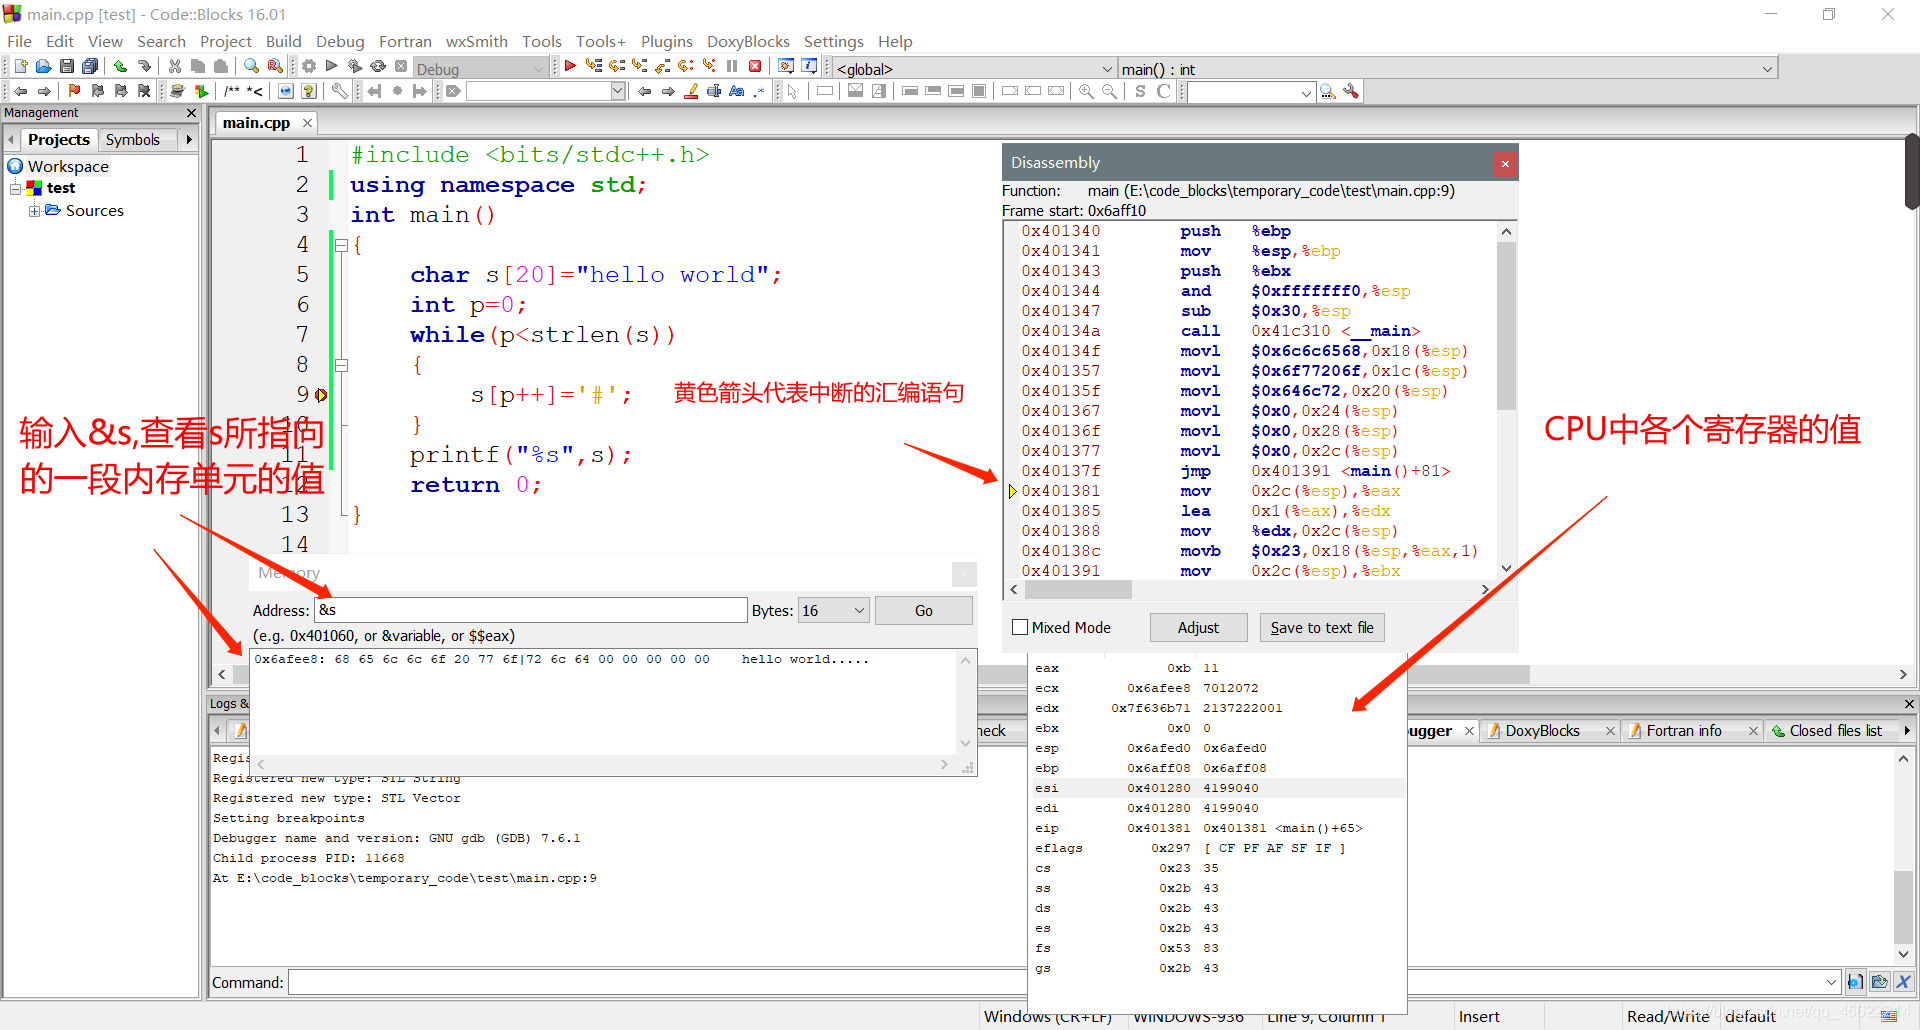This screenshot has height=1030, width=1920.
Task: Select the main.cpp editor tab
Action: click(x=256, y=123)
